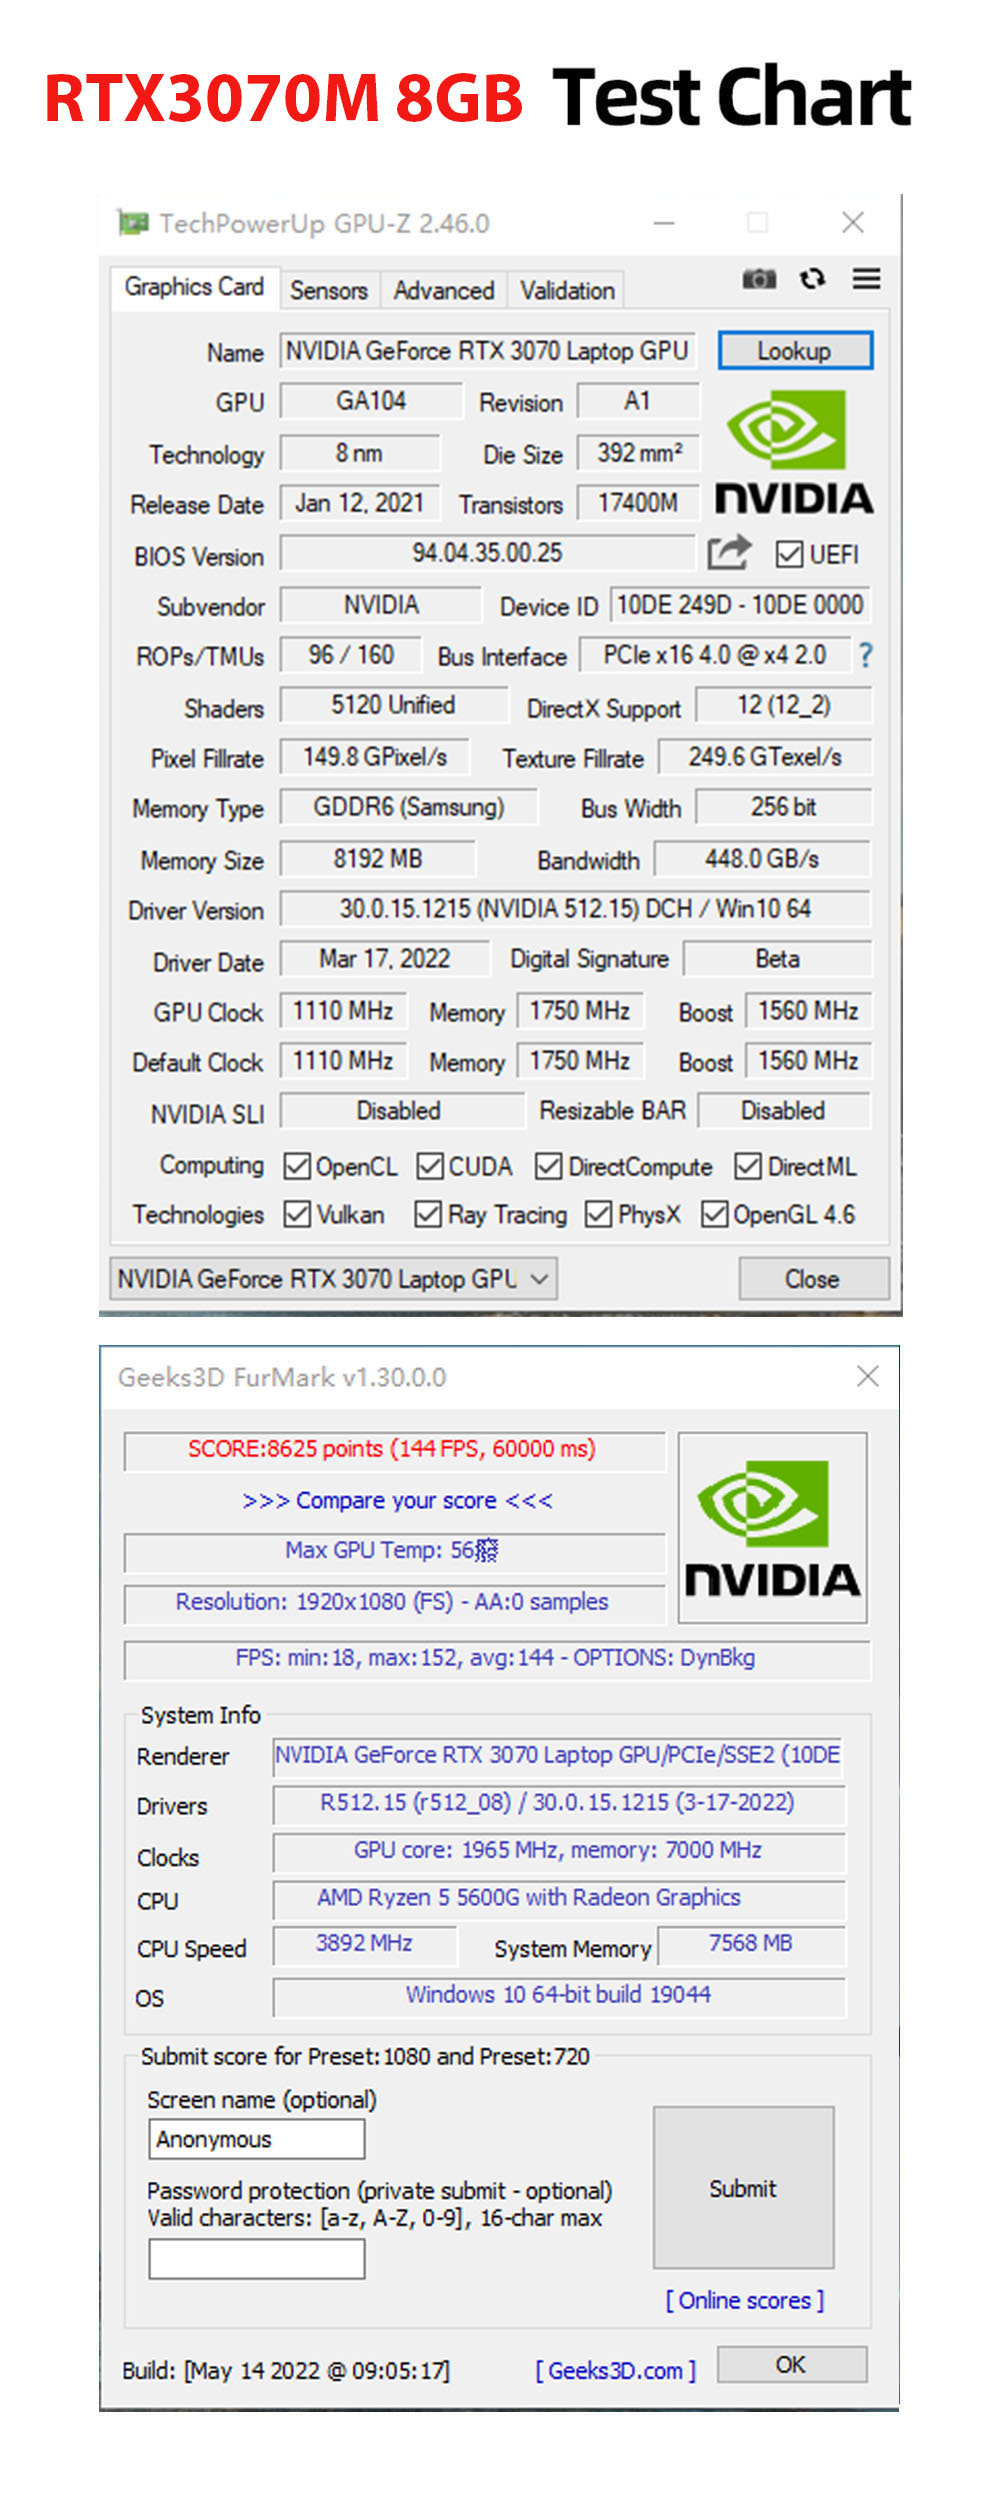Click the GPU-Z title bar app icon

pyautogui.click(x=133, y=222)
